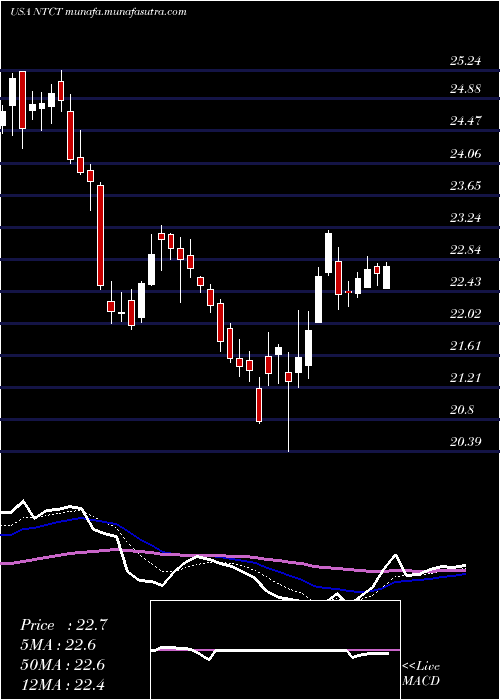This screenshot has width=500, height=700.
Task: Click the 25.24 price axis label
Action: click(x=465, y=61)
